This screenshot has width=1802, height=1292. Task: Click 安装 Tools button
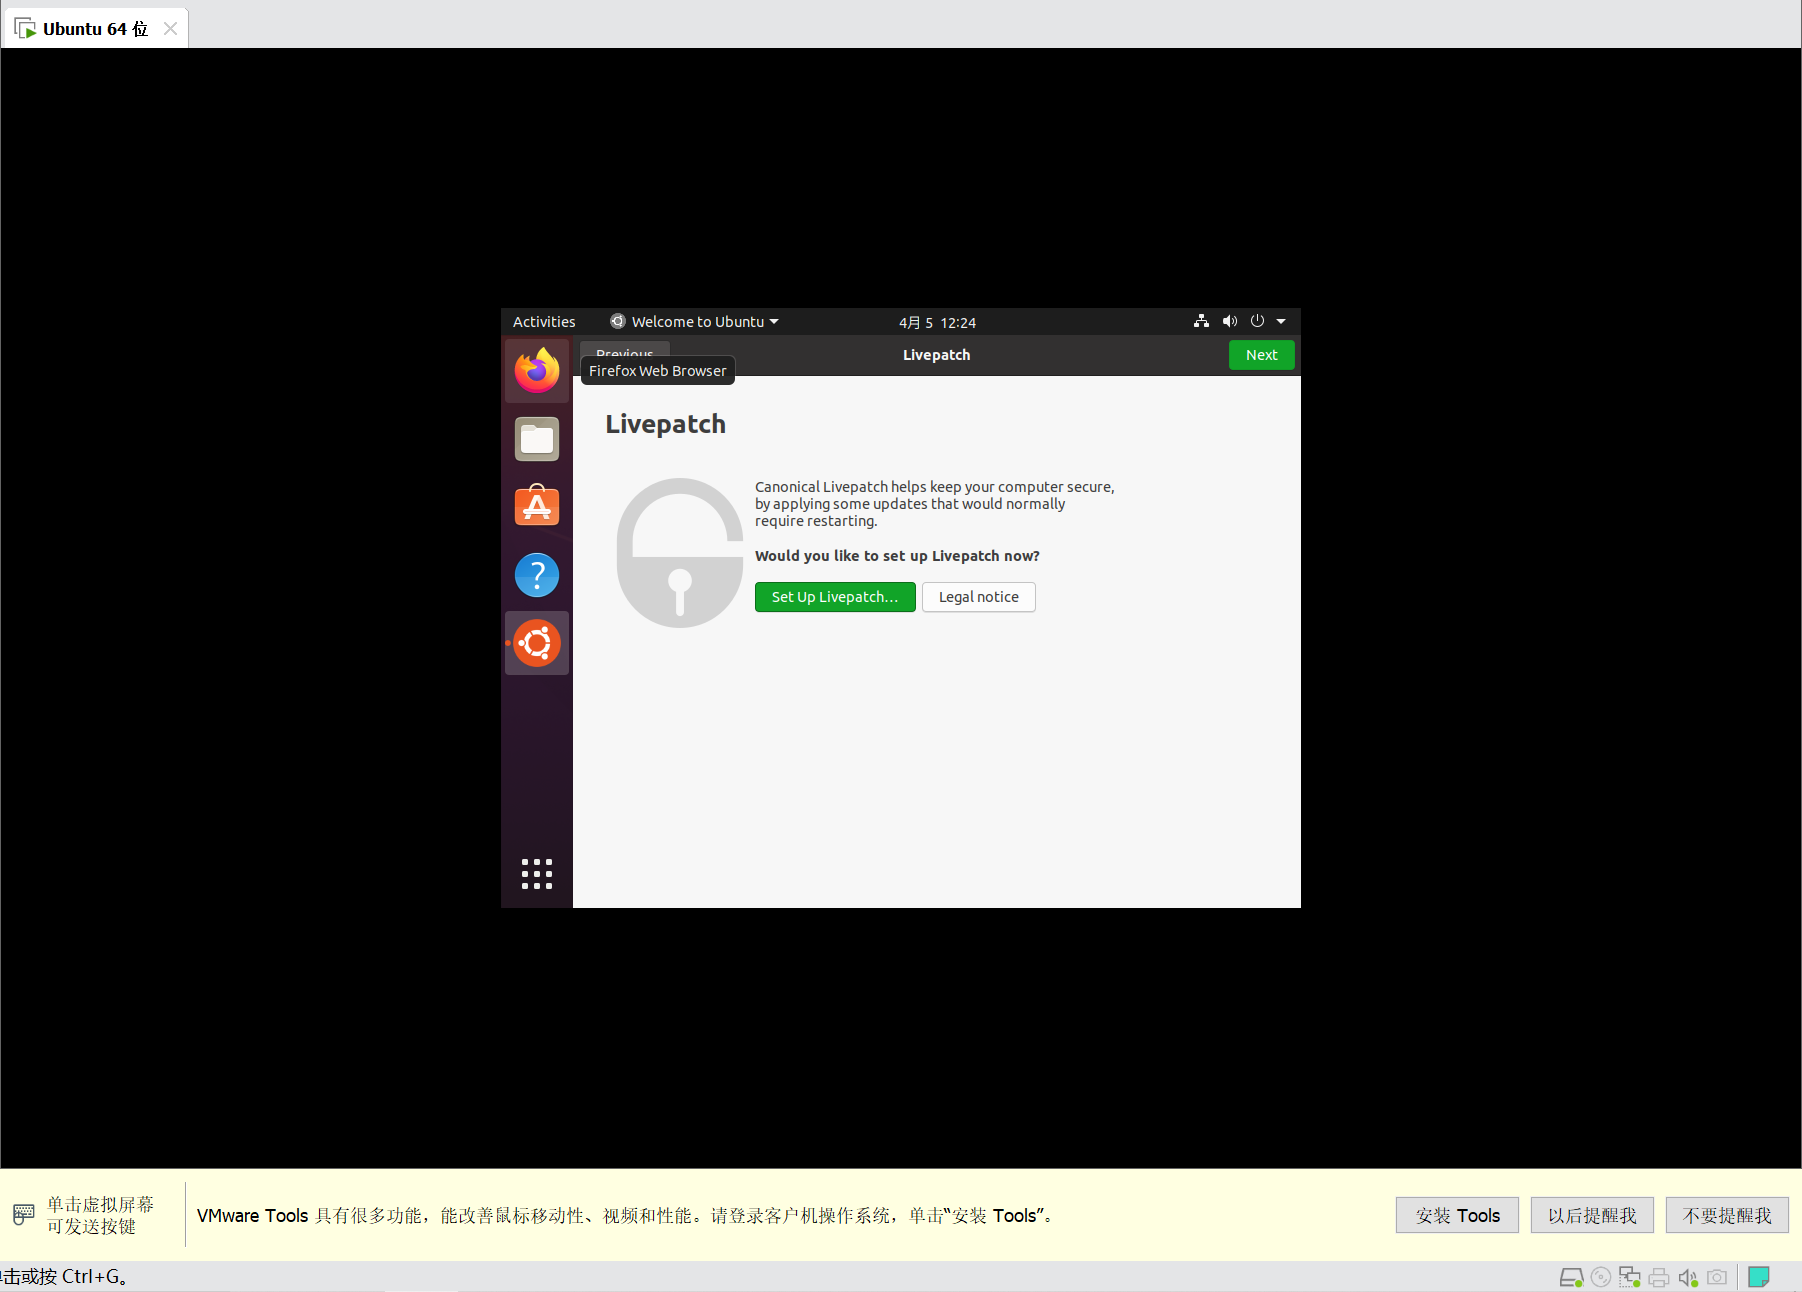1457,1215
